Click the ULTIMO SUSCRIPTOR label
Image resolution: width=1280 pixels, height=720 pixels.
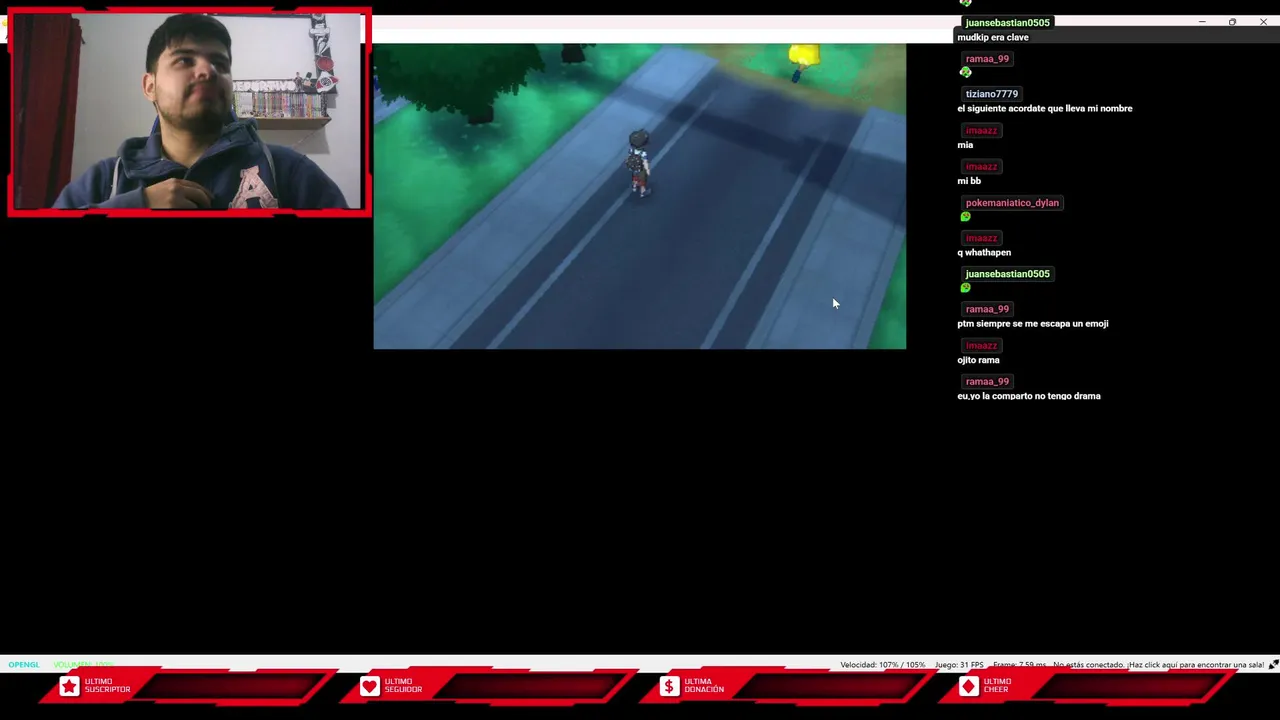tap(107, 686)
